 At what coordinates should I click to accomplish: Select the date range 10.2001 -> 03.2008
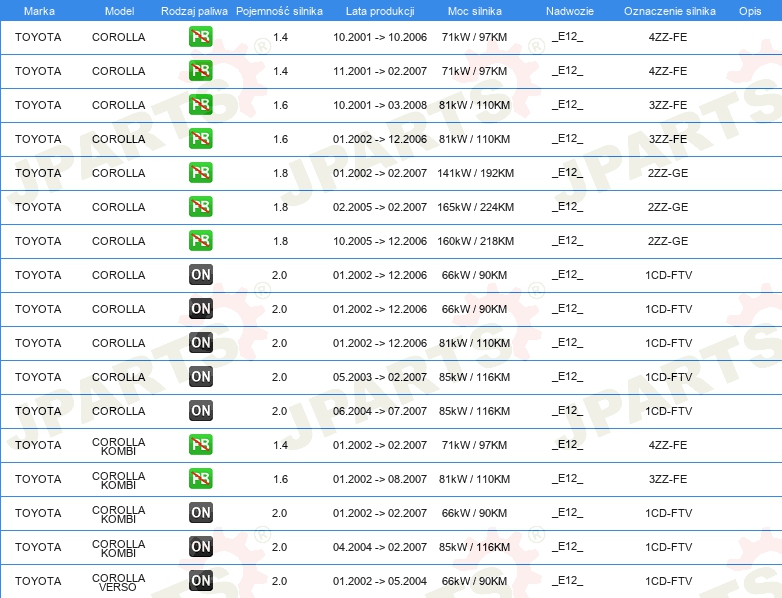(x=380, y=105)
